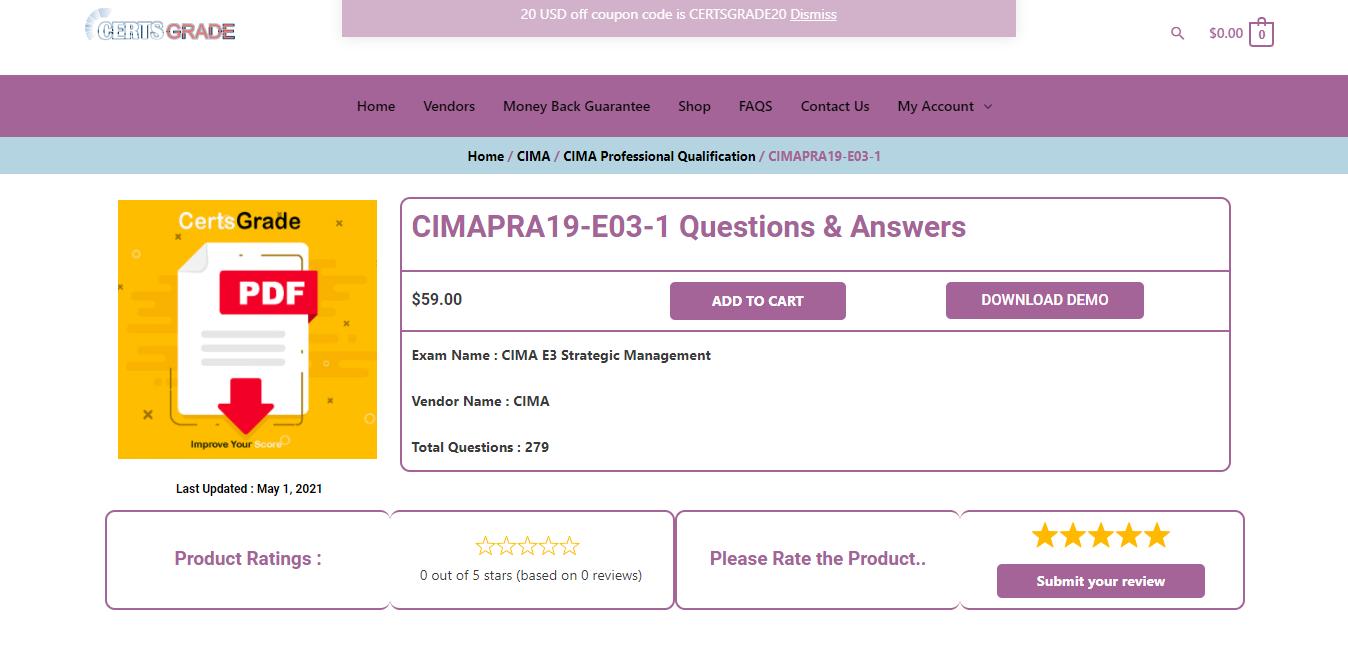1348x670 pixels.
Task: Click the Product Ratings label
Action: [248, 558]
